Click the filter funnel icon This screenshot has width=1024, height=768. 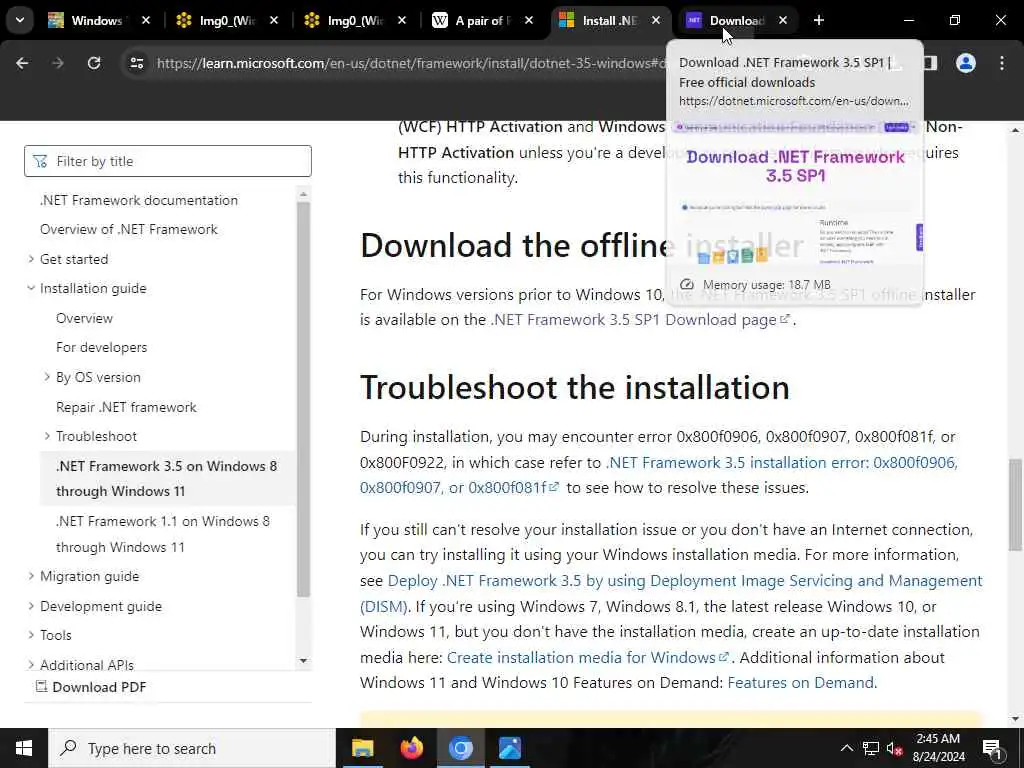pos(40,161)
